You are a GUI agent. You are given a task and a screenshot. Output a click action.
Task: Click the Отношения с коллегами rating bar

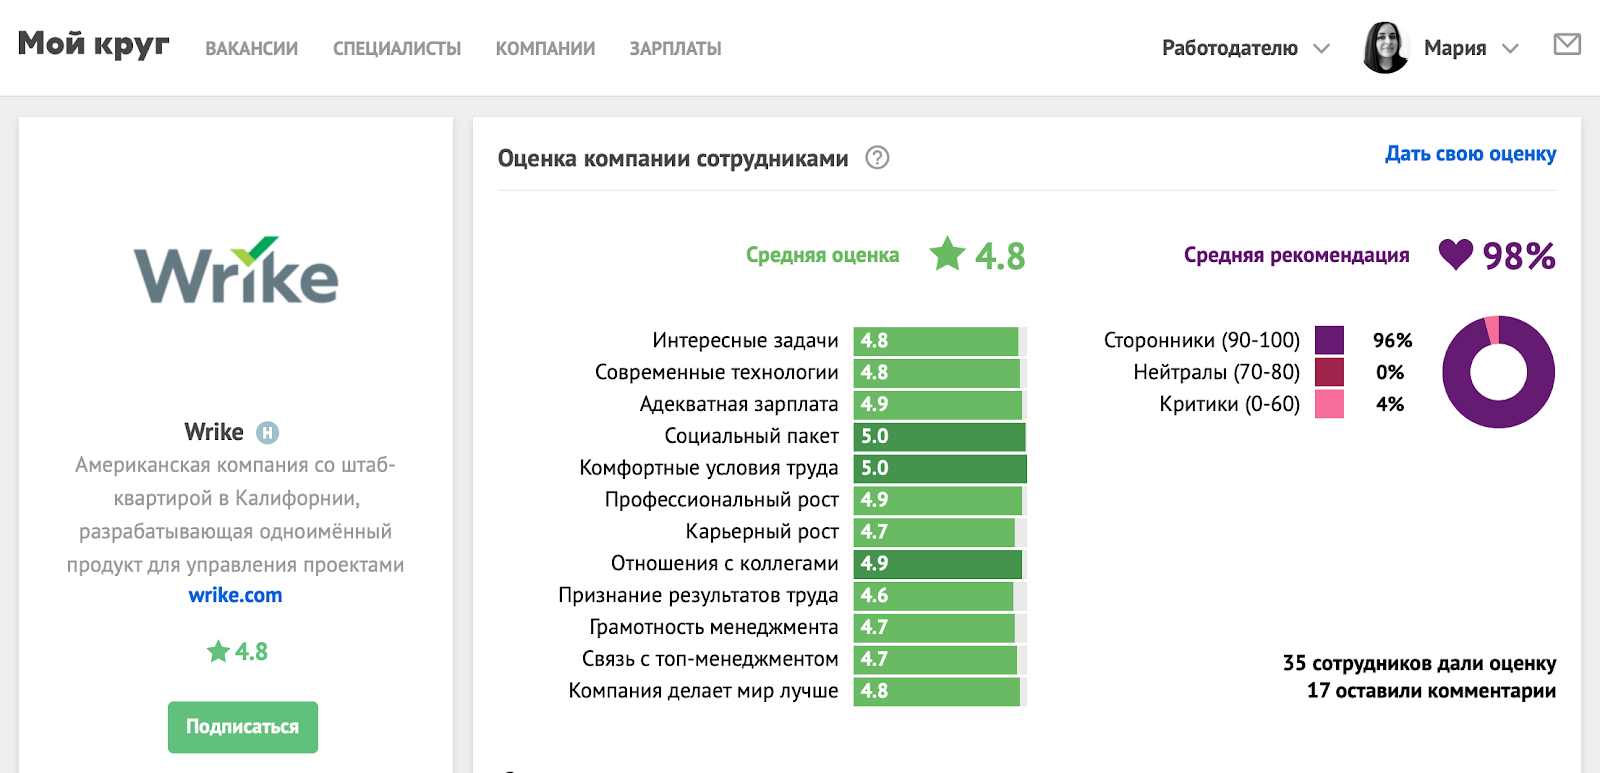[x=939, y=564]
